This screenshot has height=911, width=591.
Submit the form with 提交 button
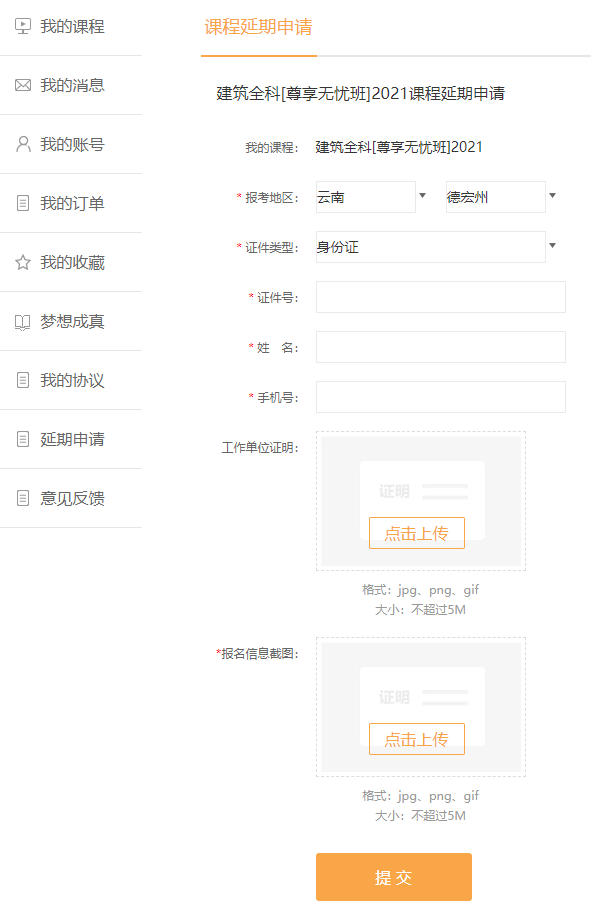click(394, 877)
